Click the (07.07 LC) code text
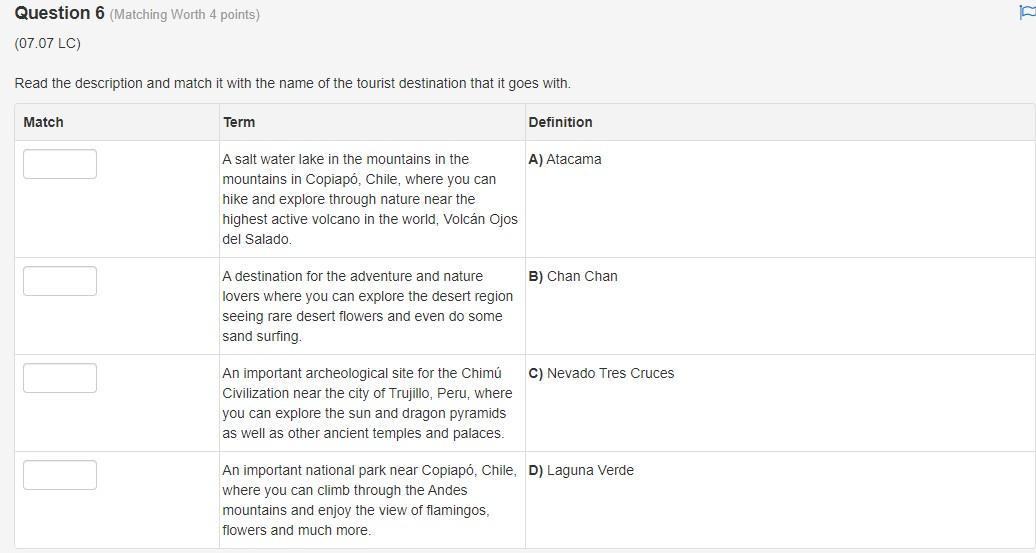This screenshot has height=553, width=1036. (47, 43)
